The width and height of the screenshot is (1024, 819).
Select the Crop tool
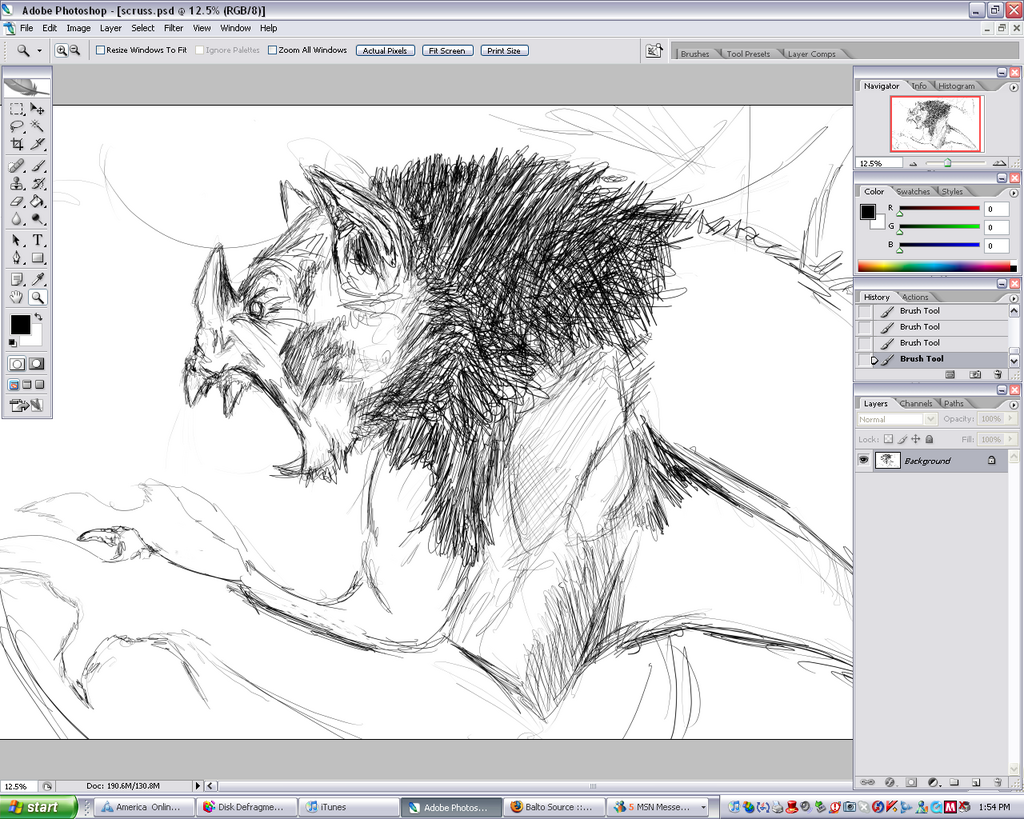click(x=17, y=144)
